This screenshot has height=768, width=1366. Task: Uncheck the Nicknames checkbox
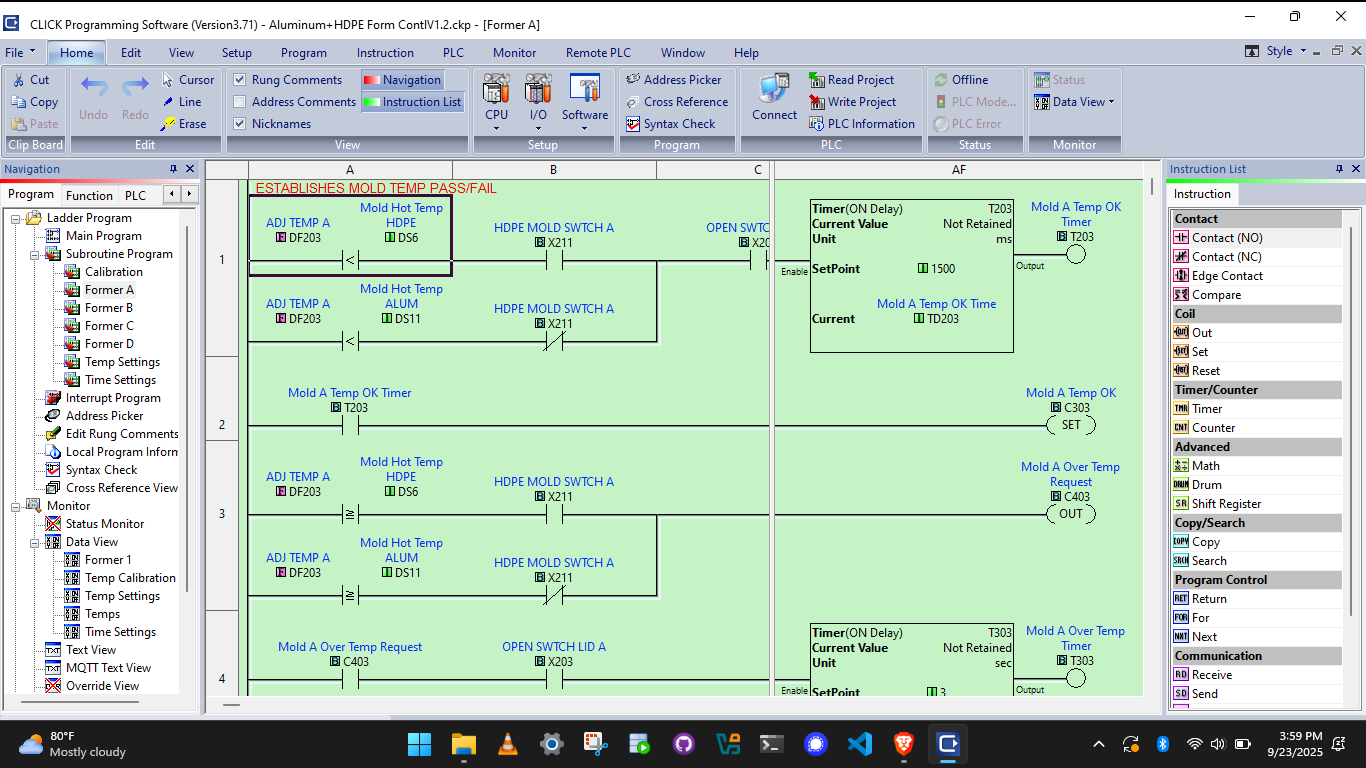point(239,123)
